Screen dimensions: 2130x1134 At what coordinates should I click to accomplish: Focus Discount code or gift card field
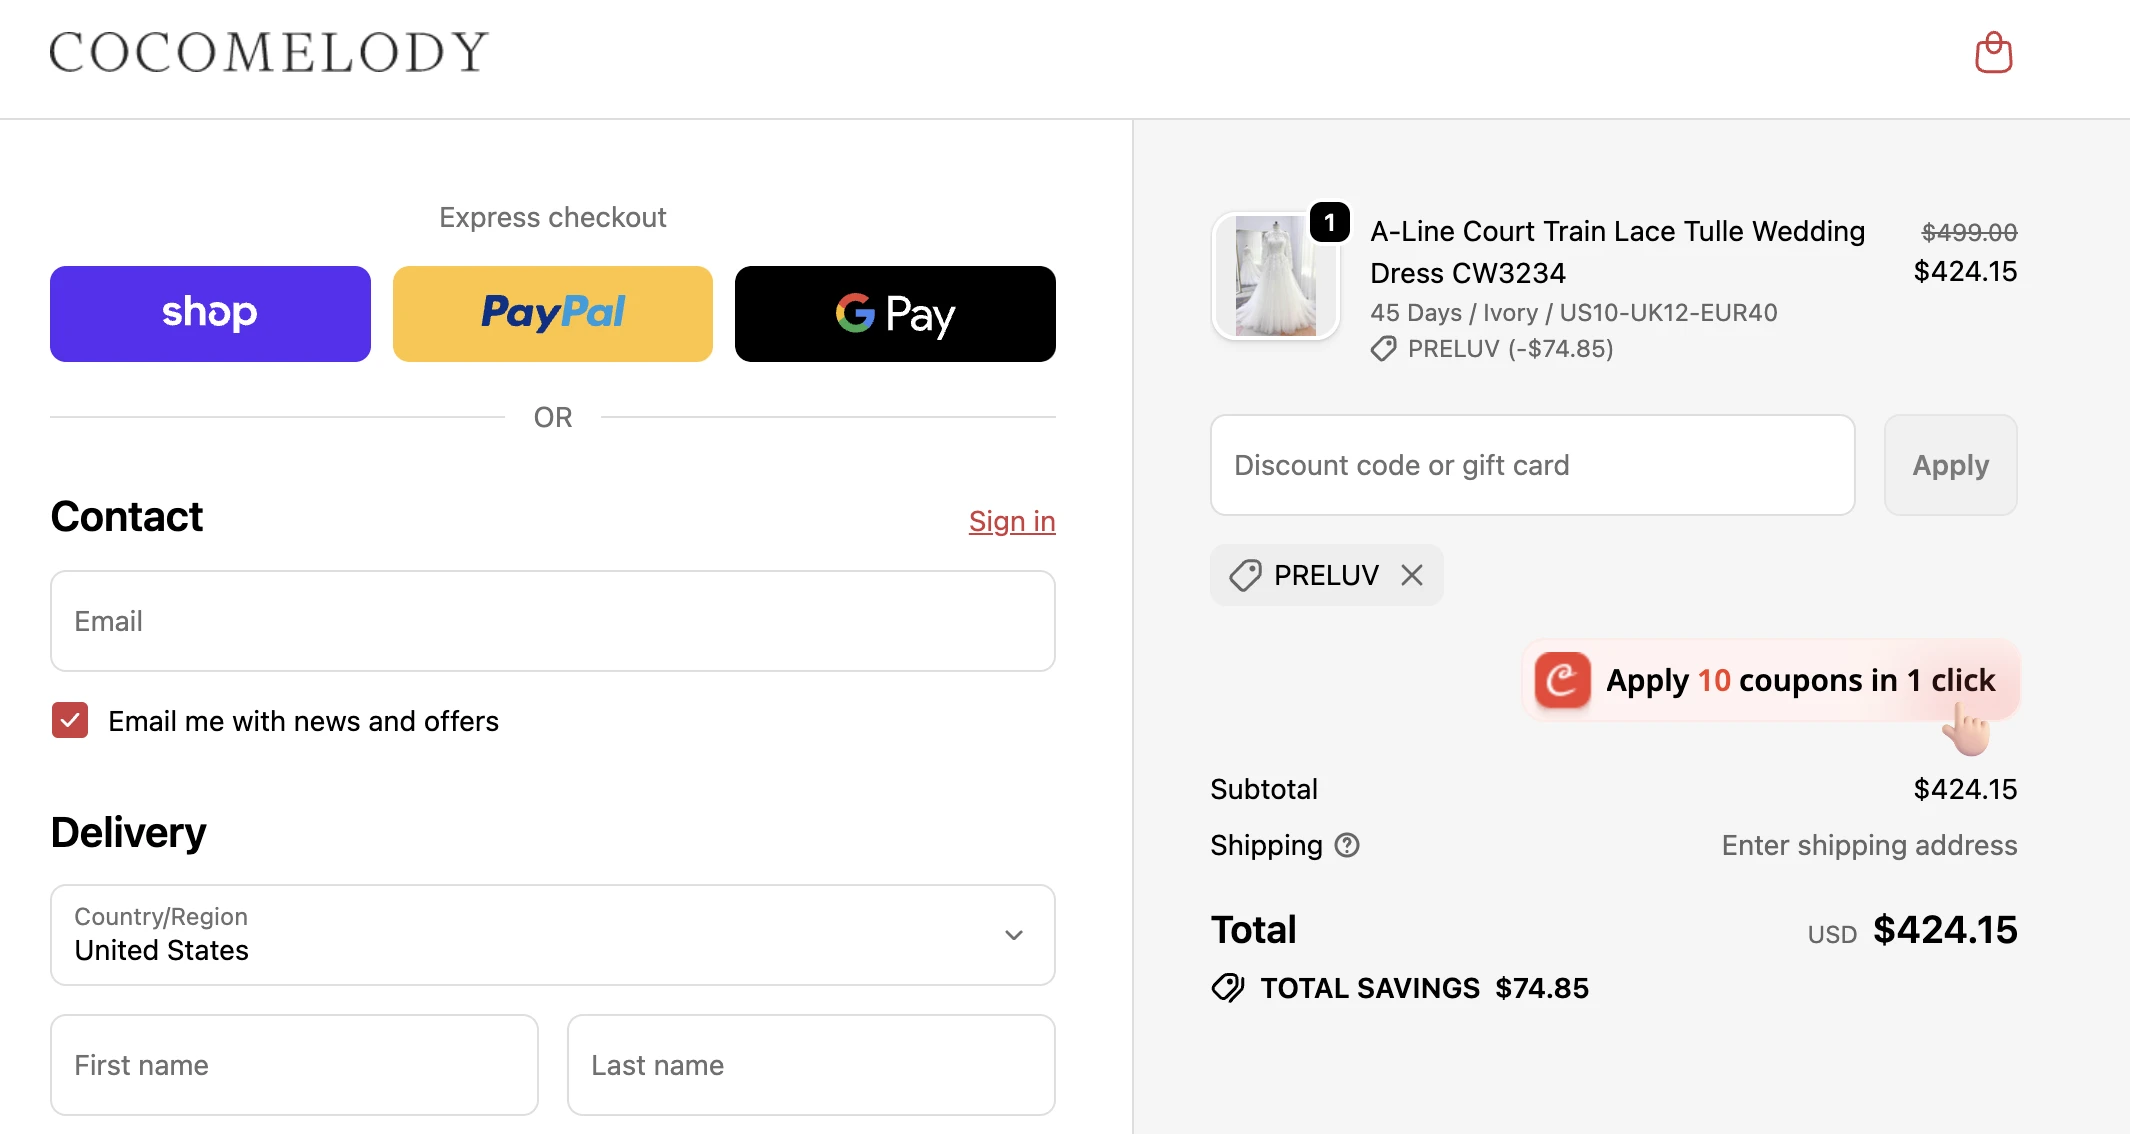coord(1532,465)
